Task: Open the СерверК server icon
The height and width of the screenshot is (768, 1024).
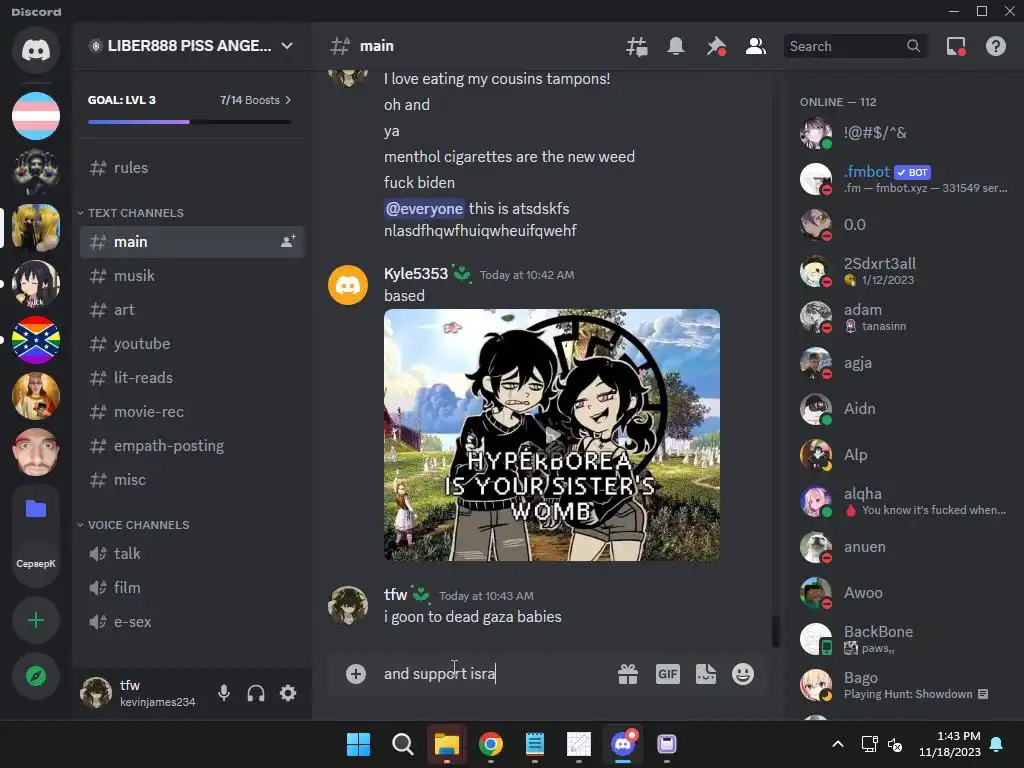Action: [36, 564]
